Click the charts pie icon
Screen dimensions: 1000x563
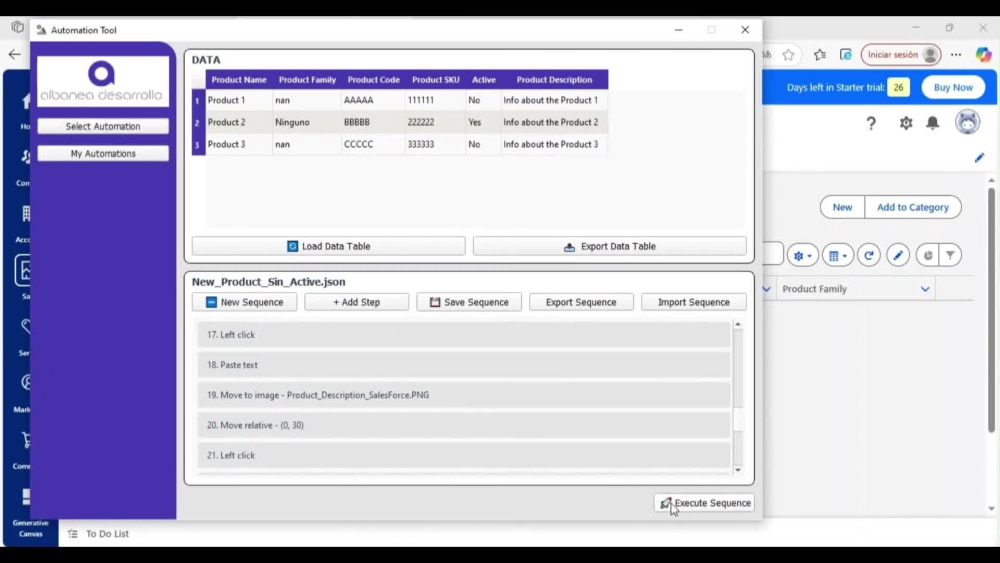pyautogui.click(x=928, y=256)
